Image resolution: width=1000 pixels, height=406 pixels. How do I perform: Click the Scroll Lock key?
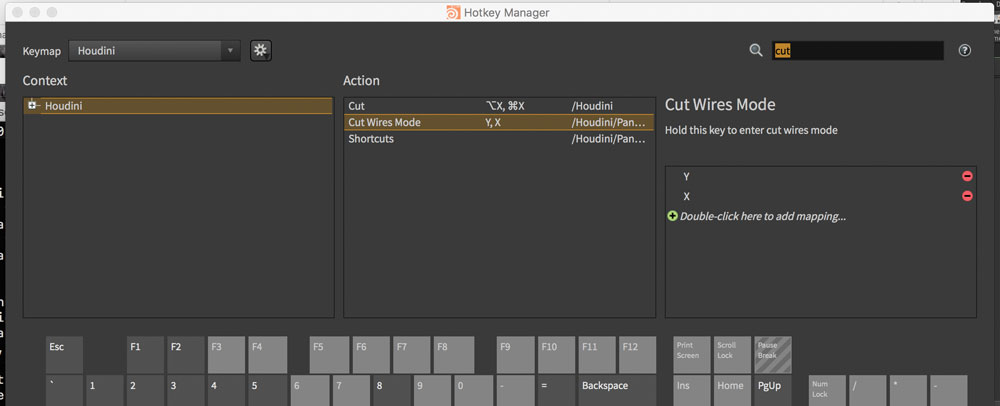[732, 355]
